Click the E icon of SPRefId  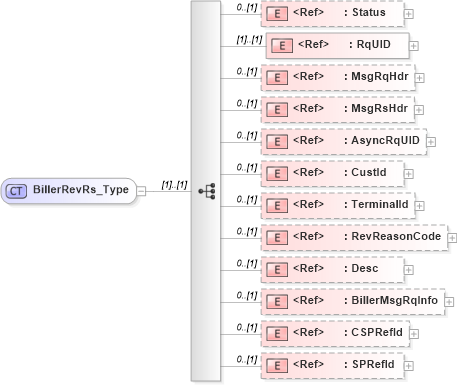277,366
